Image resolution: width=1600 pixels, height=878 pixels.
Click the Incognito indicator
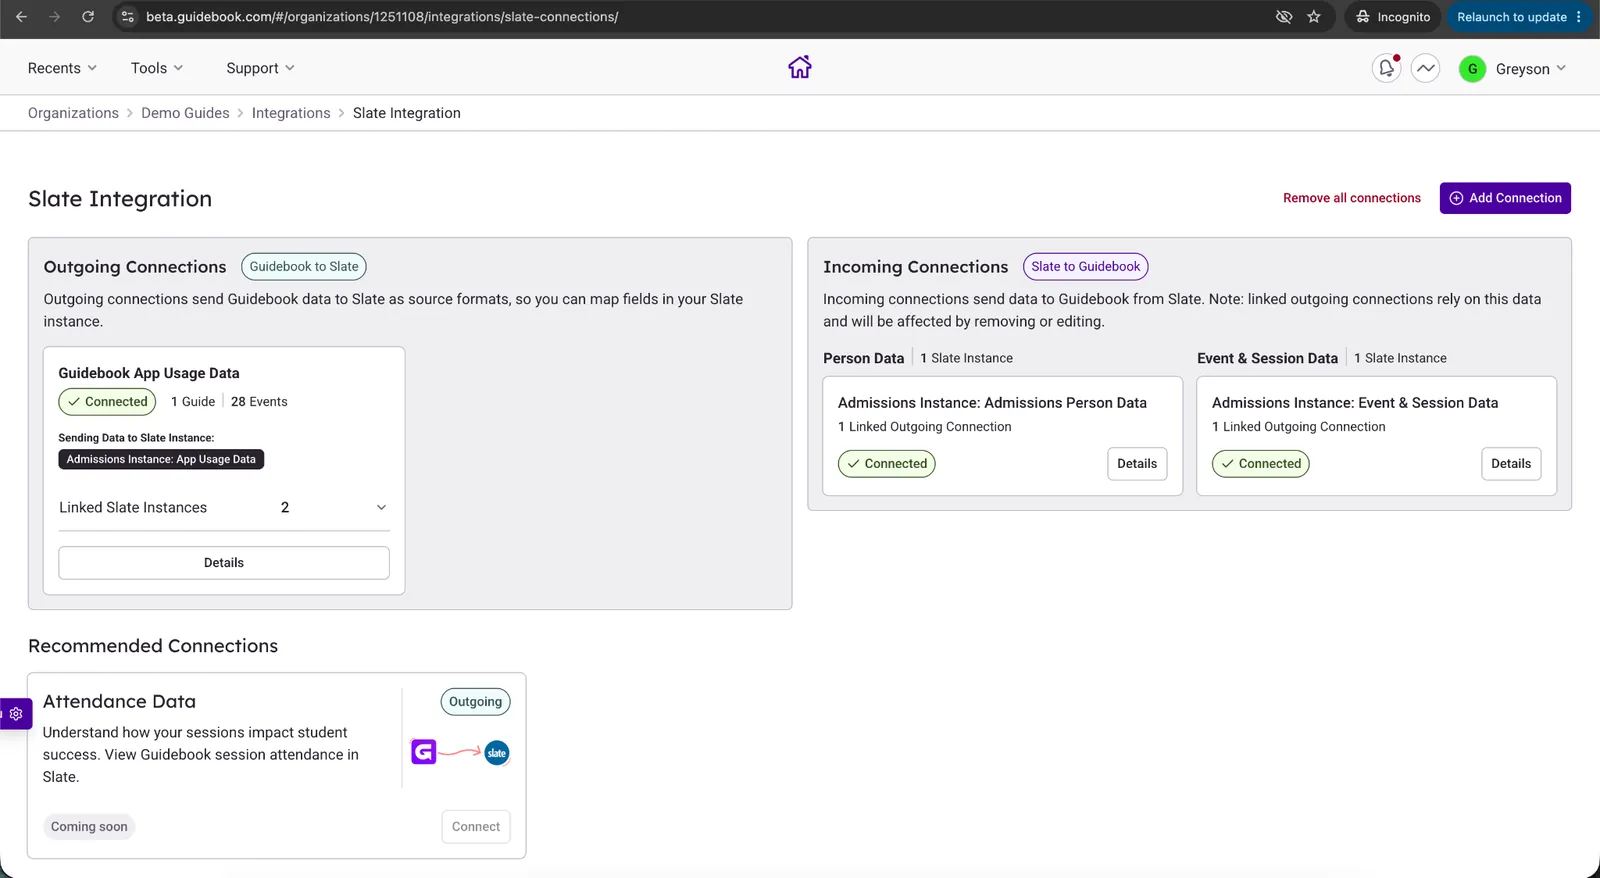coord(1393,17)
